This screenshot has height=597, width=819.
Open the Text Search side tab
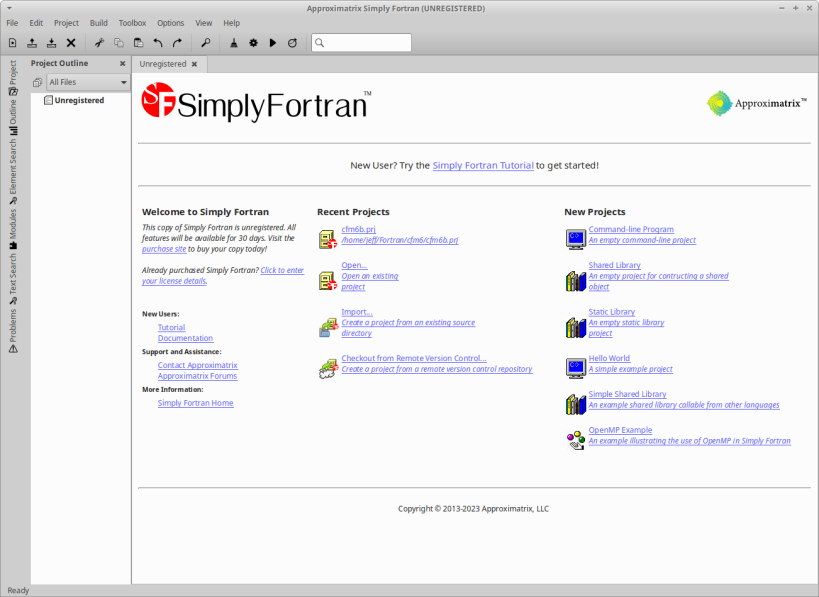pyautogui.click(x=13, y=279)
